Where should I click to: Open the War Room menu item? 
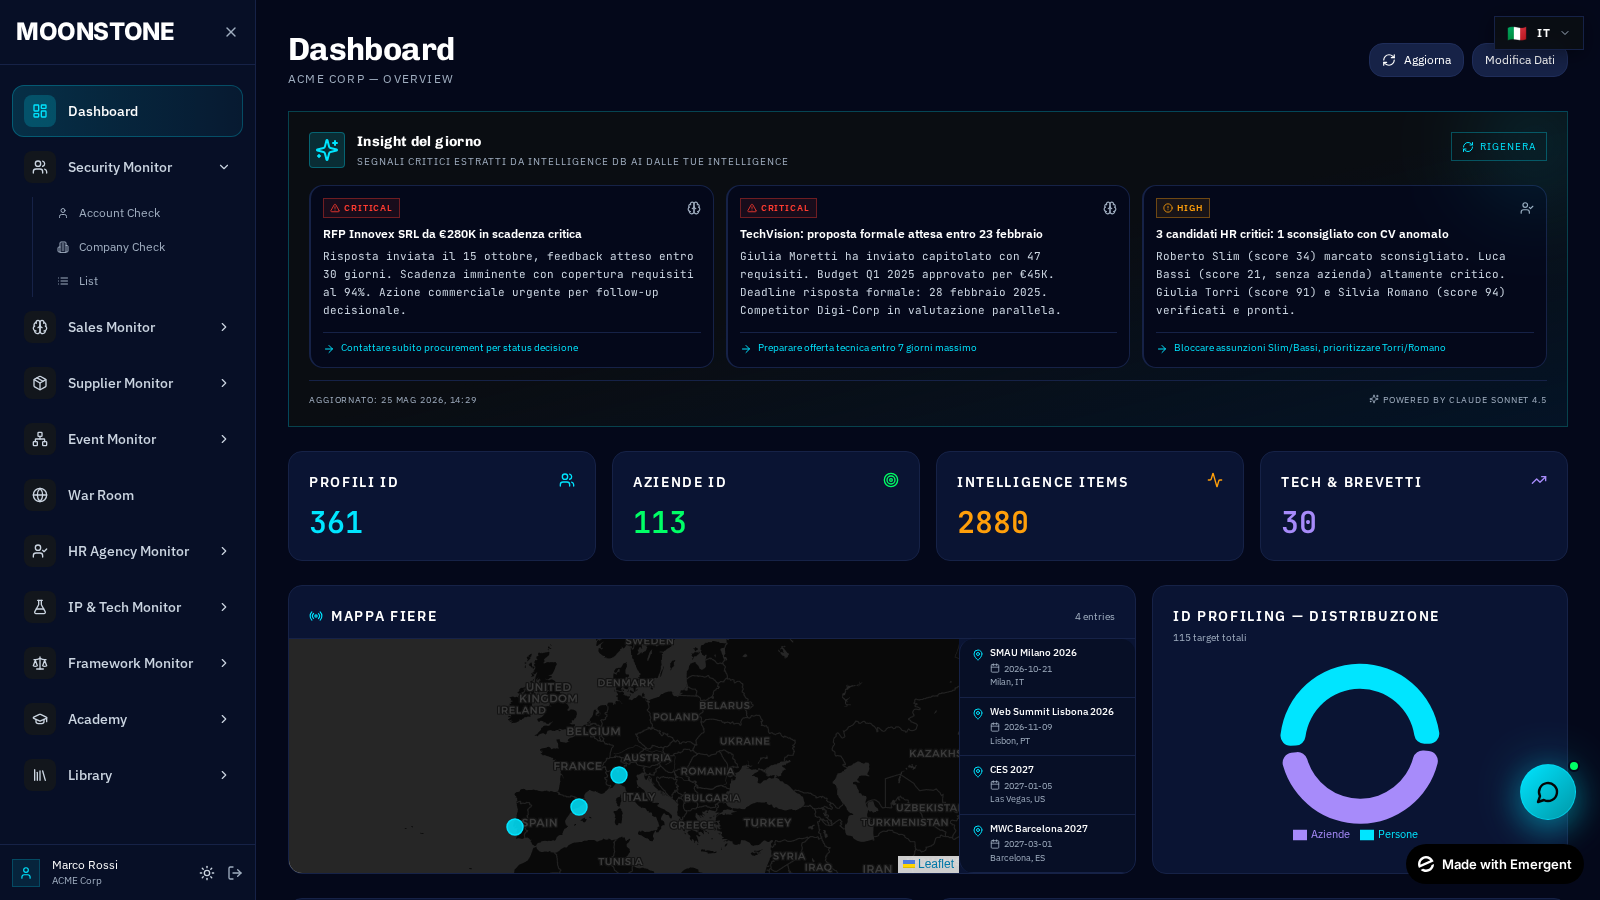pos(127,495)
